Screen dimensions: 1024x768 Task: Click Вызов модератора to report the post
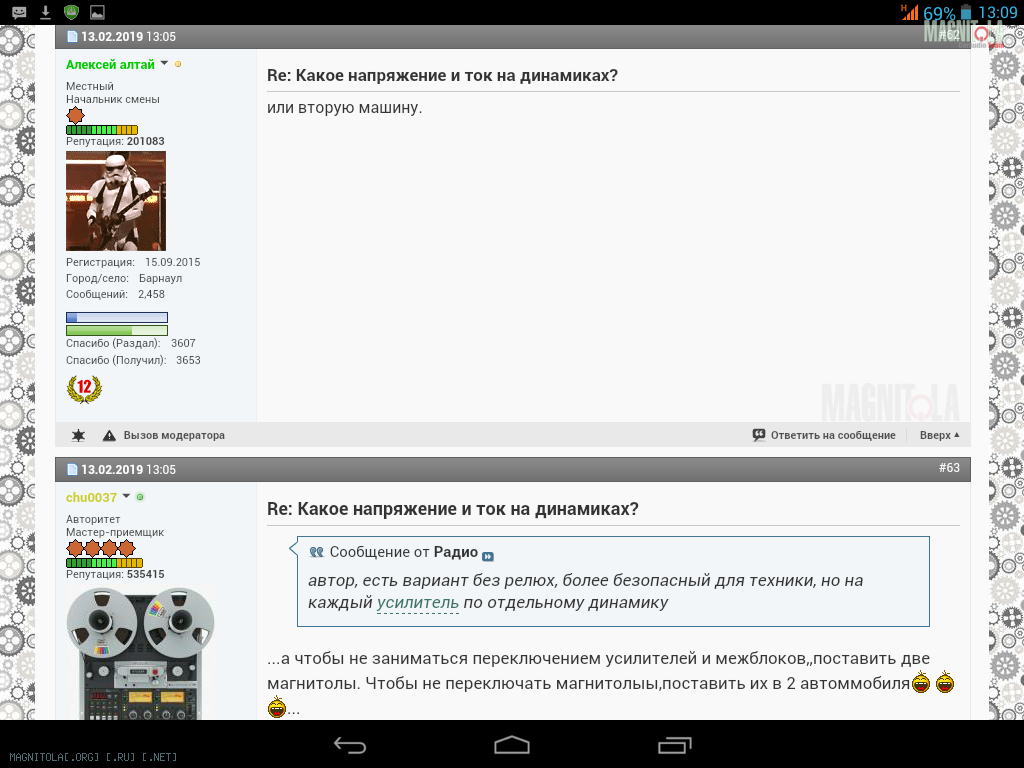pyautogui.click(x=173, y=436)
